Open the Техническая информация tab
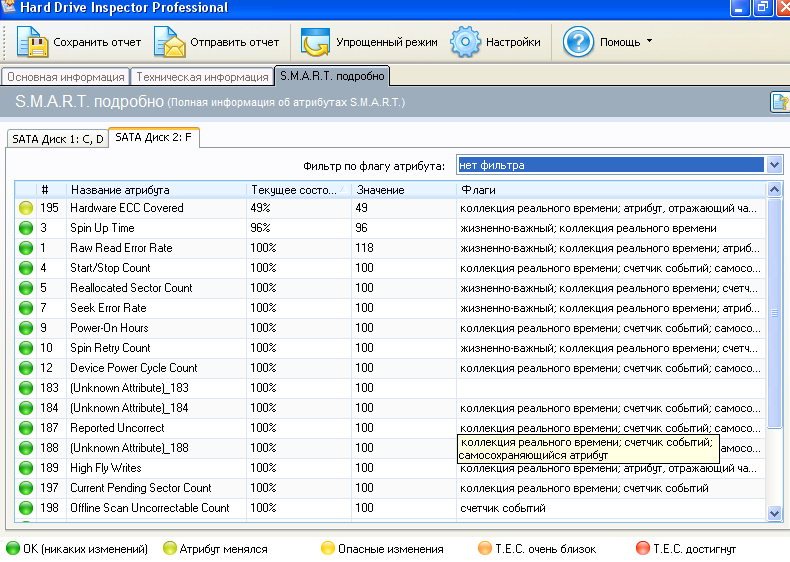 point(201,76)
